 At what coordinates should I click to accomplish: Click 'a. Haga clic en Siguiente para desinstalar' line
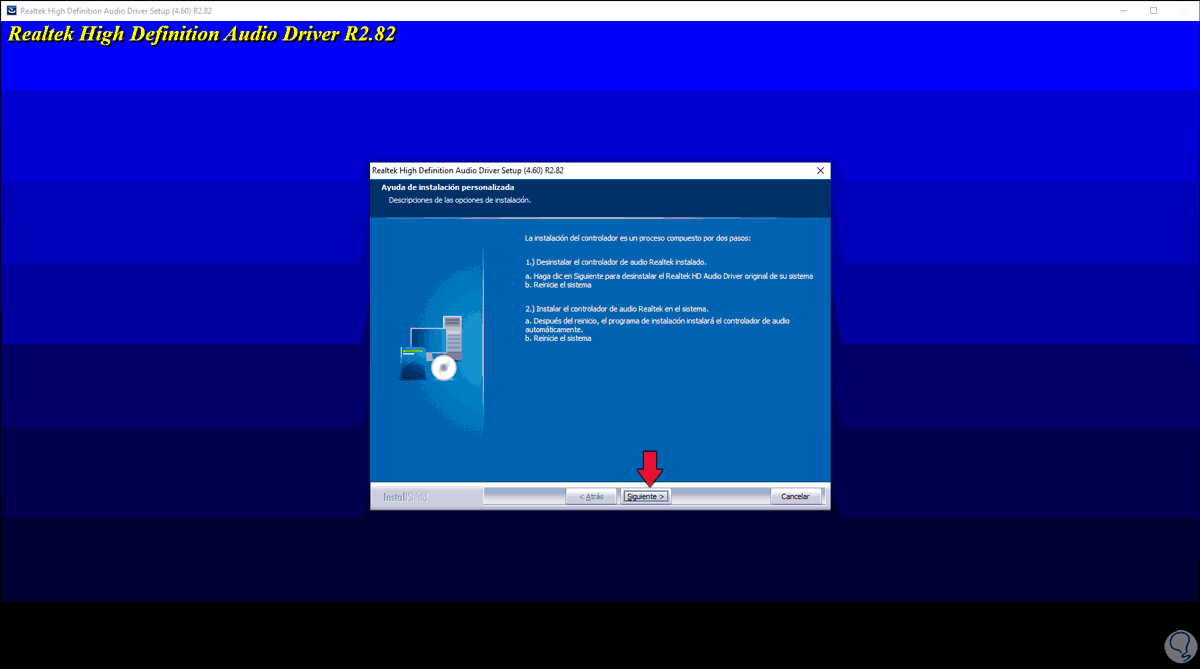(669, 275)
